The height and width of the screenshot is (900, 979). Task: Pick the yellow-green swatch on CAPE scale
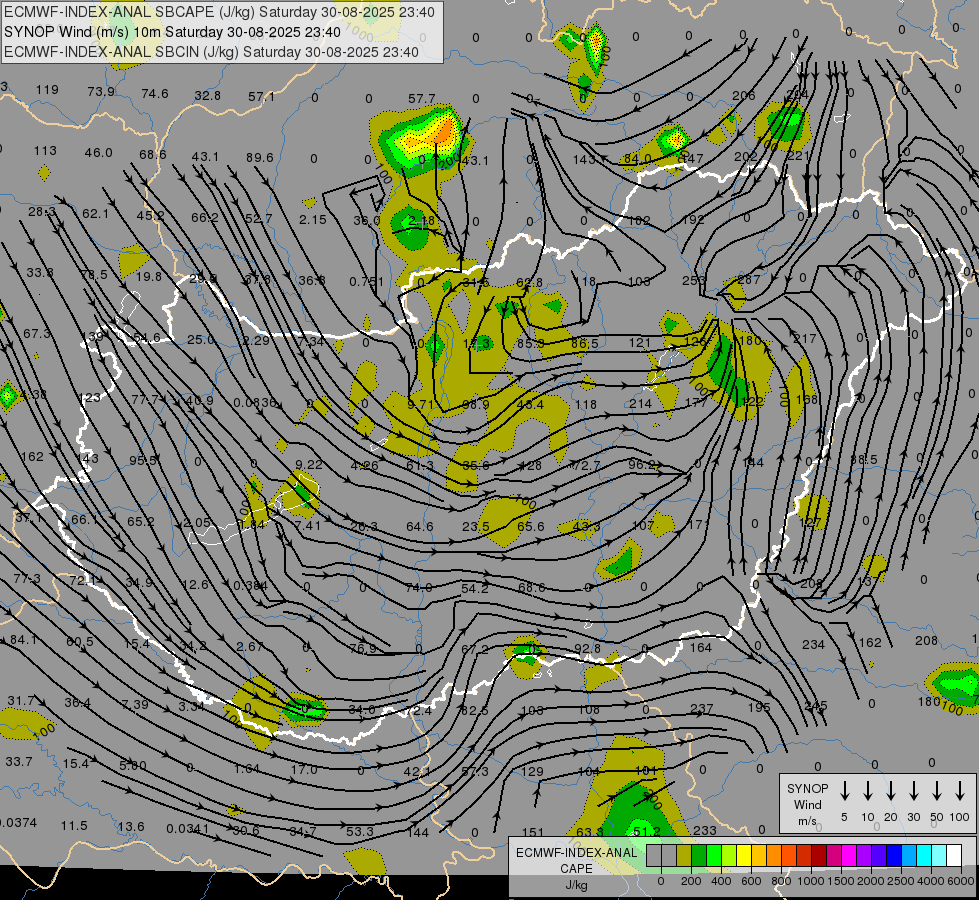pyautogui.click(x=729, y=855)
